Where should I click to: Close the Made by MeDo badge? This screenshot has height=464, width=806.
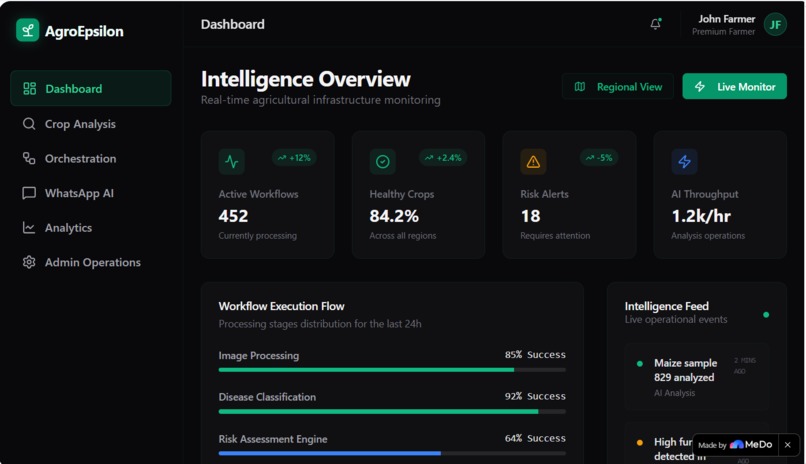coord(787,445)
